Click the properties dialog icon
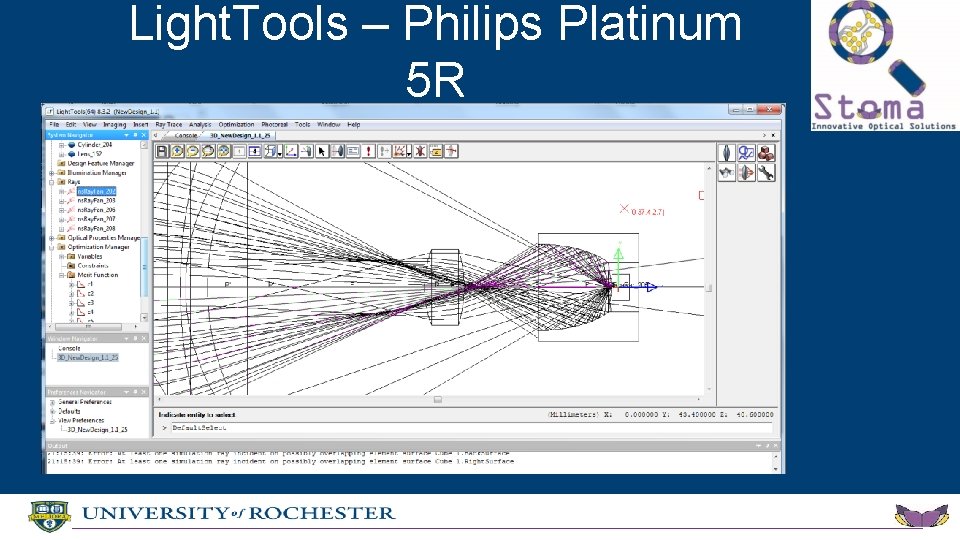Viewport: 960px width, 540px height. (x=353, y=151)
